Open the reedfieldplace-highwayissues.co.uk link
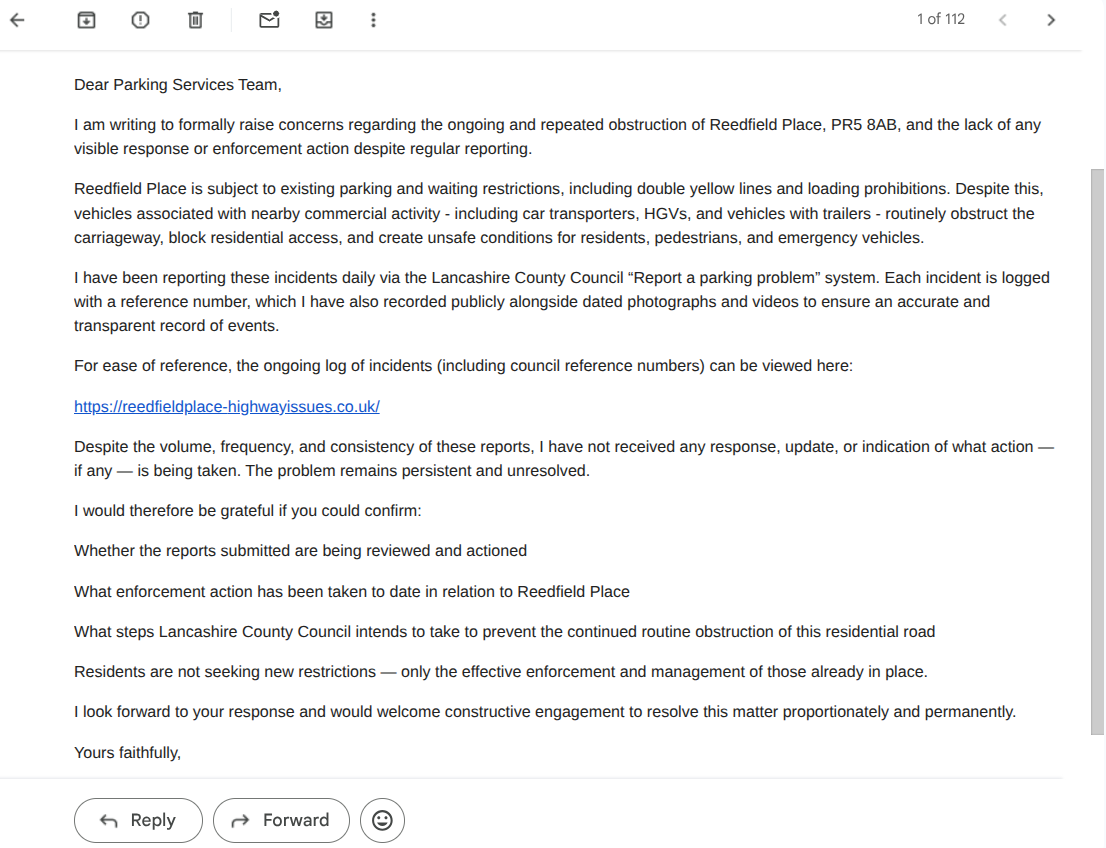 [x=227, y=407]
